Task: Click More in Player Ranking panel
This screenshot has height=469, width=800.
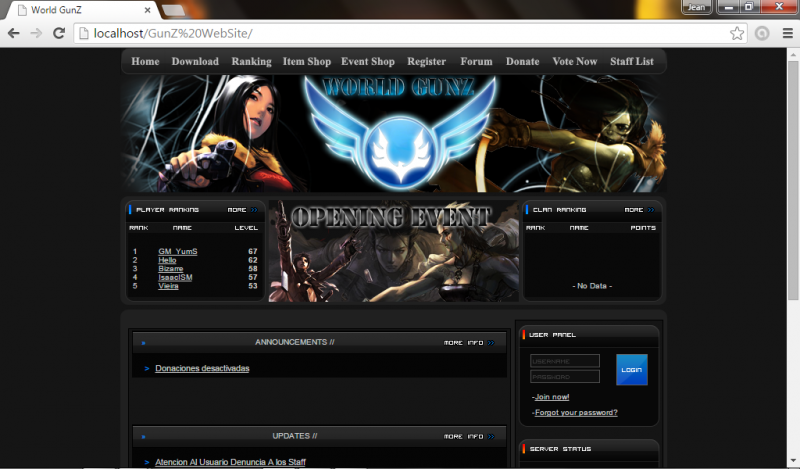Action: 242,210
